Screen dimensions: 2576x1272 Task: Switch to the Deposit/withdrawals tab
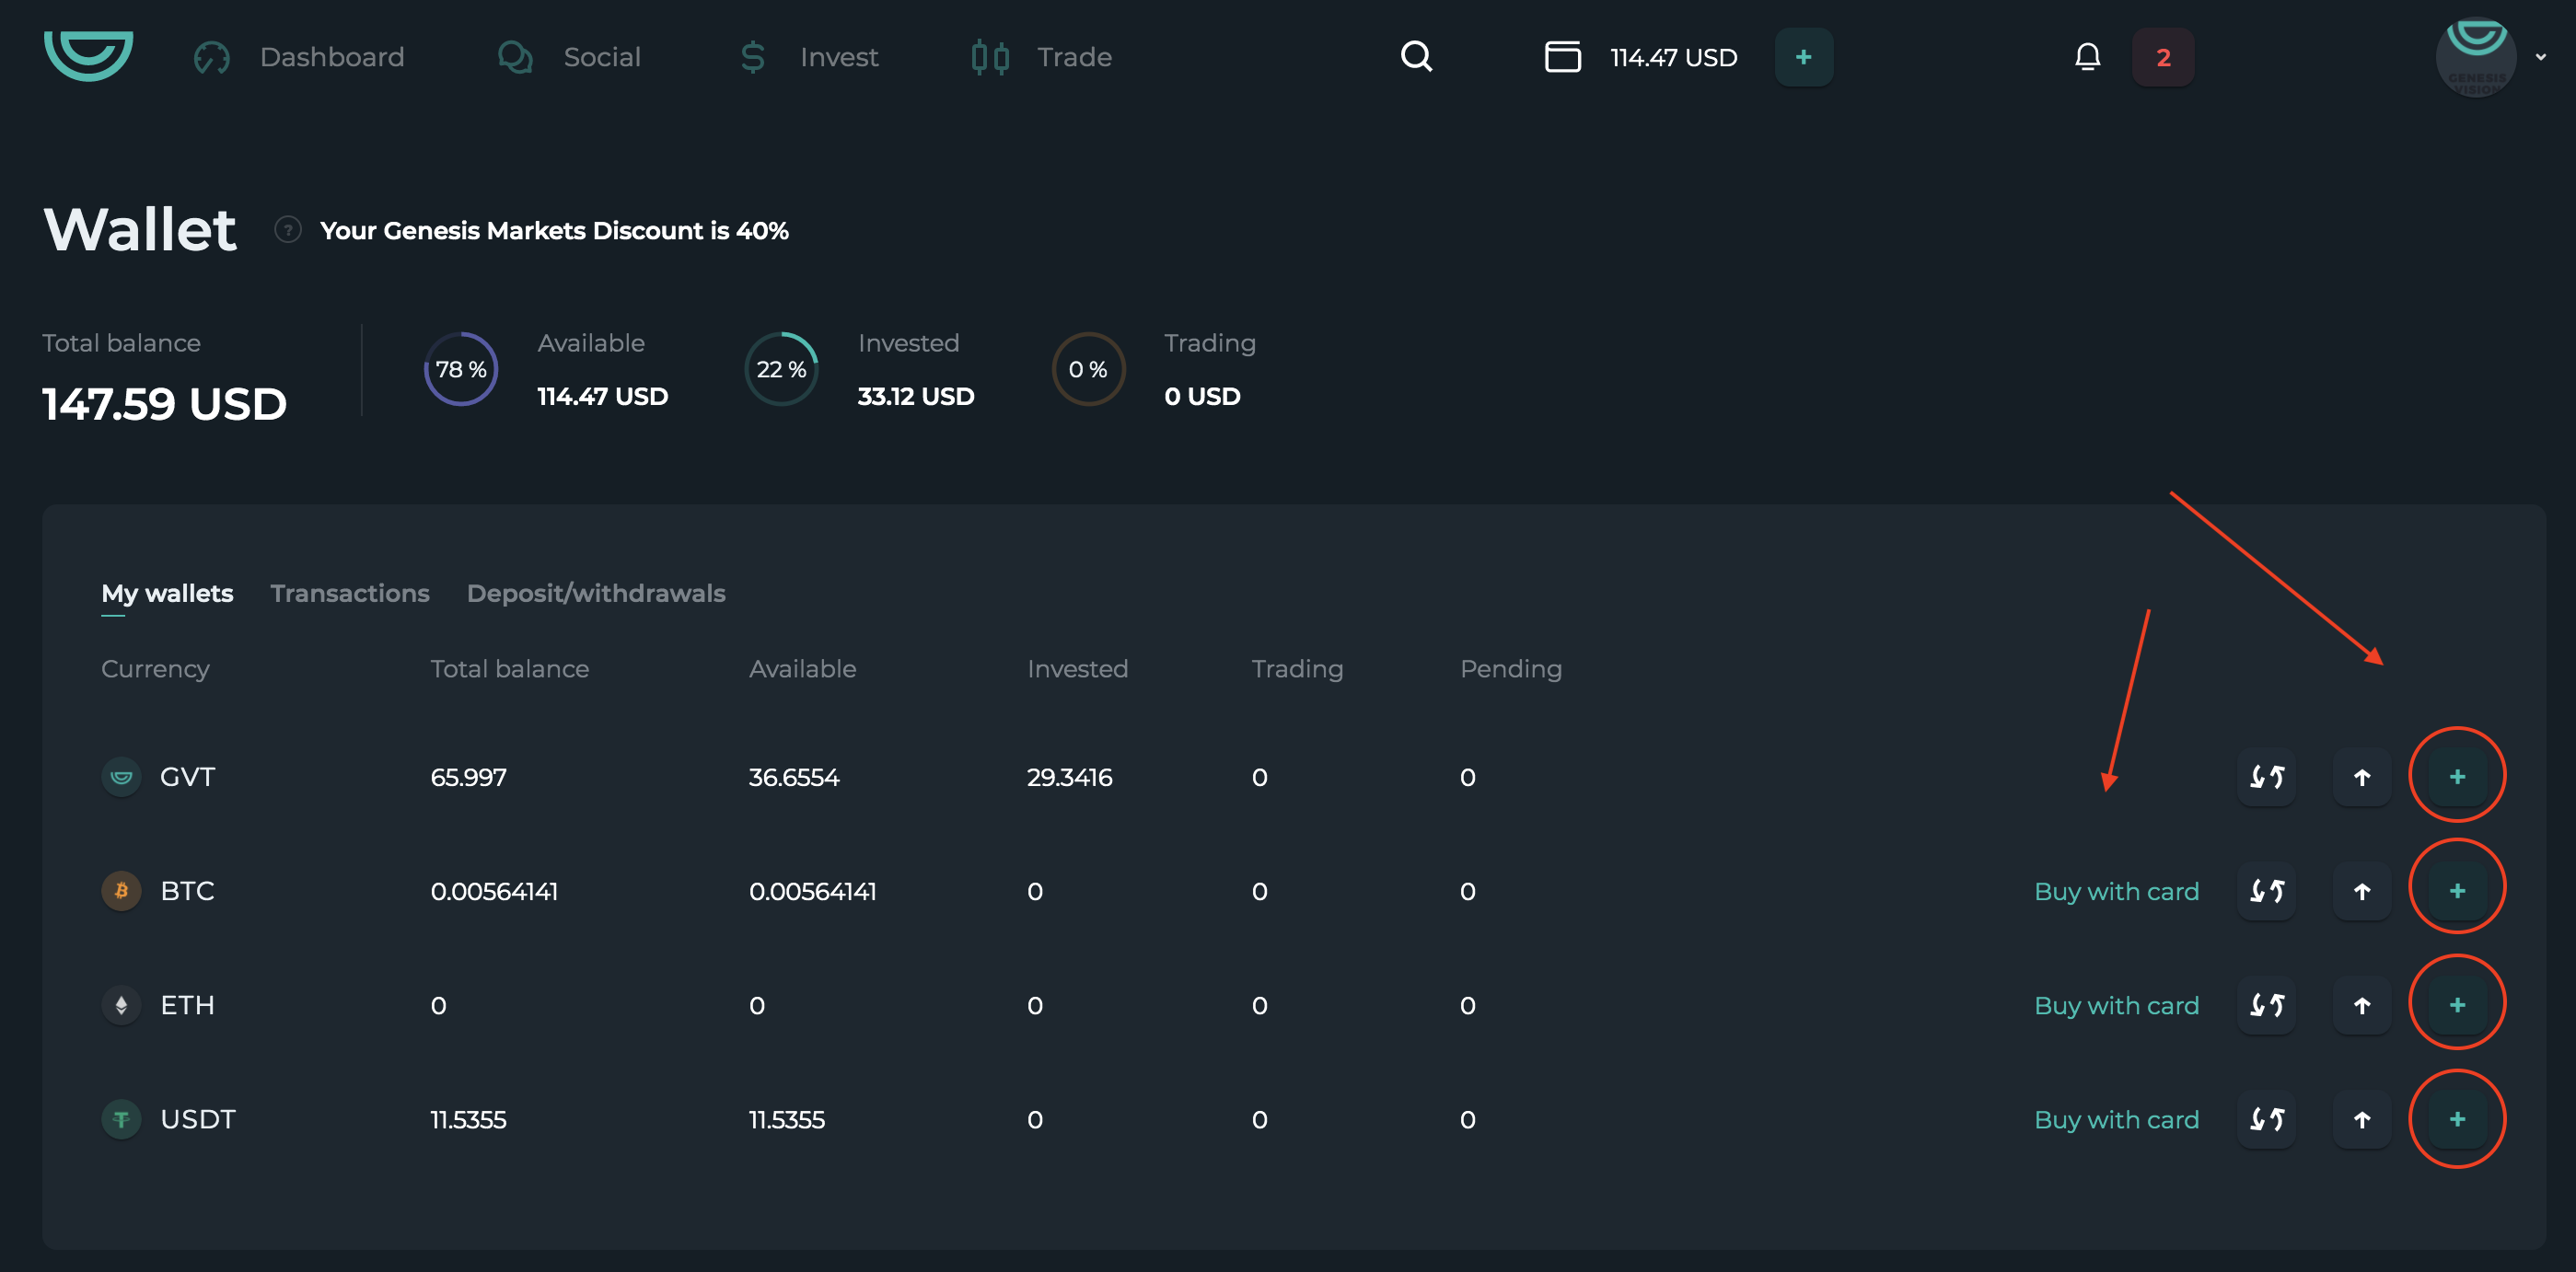596,593
